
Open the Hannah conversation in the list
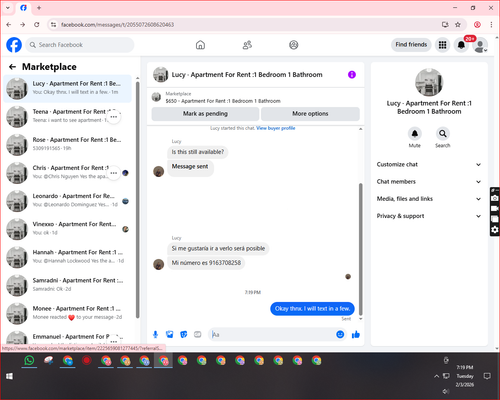click(68, 257)
